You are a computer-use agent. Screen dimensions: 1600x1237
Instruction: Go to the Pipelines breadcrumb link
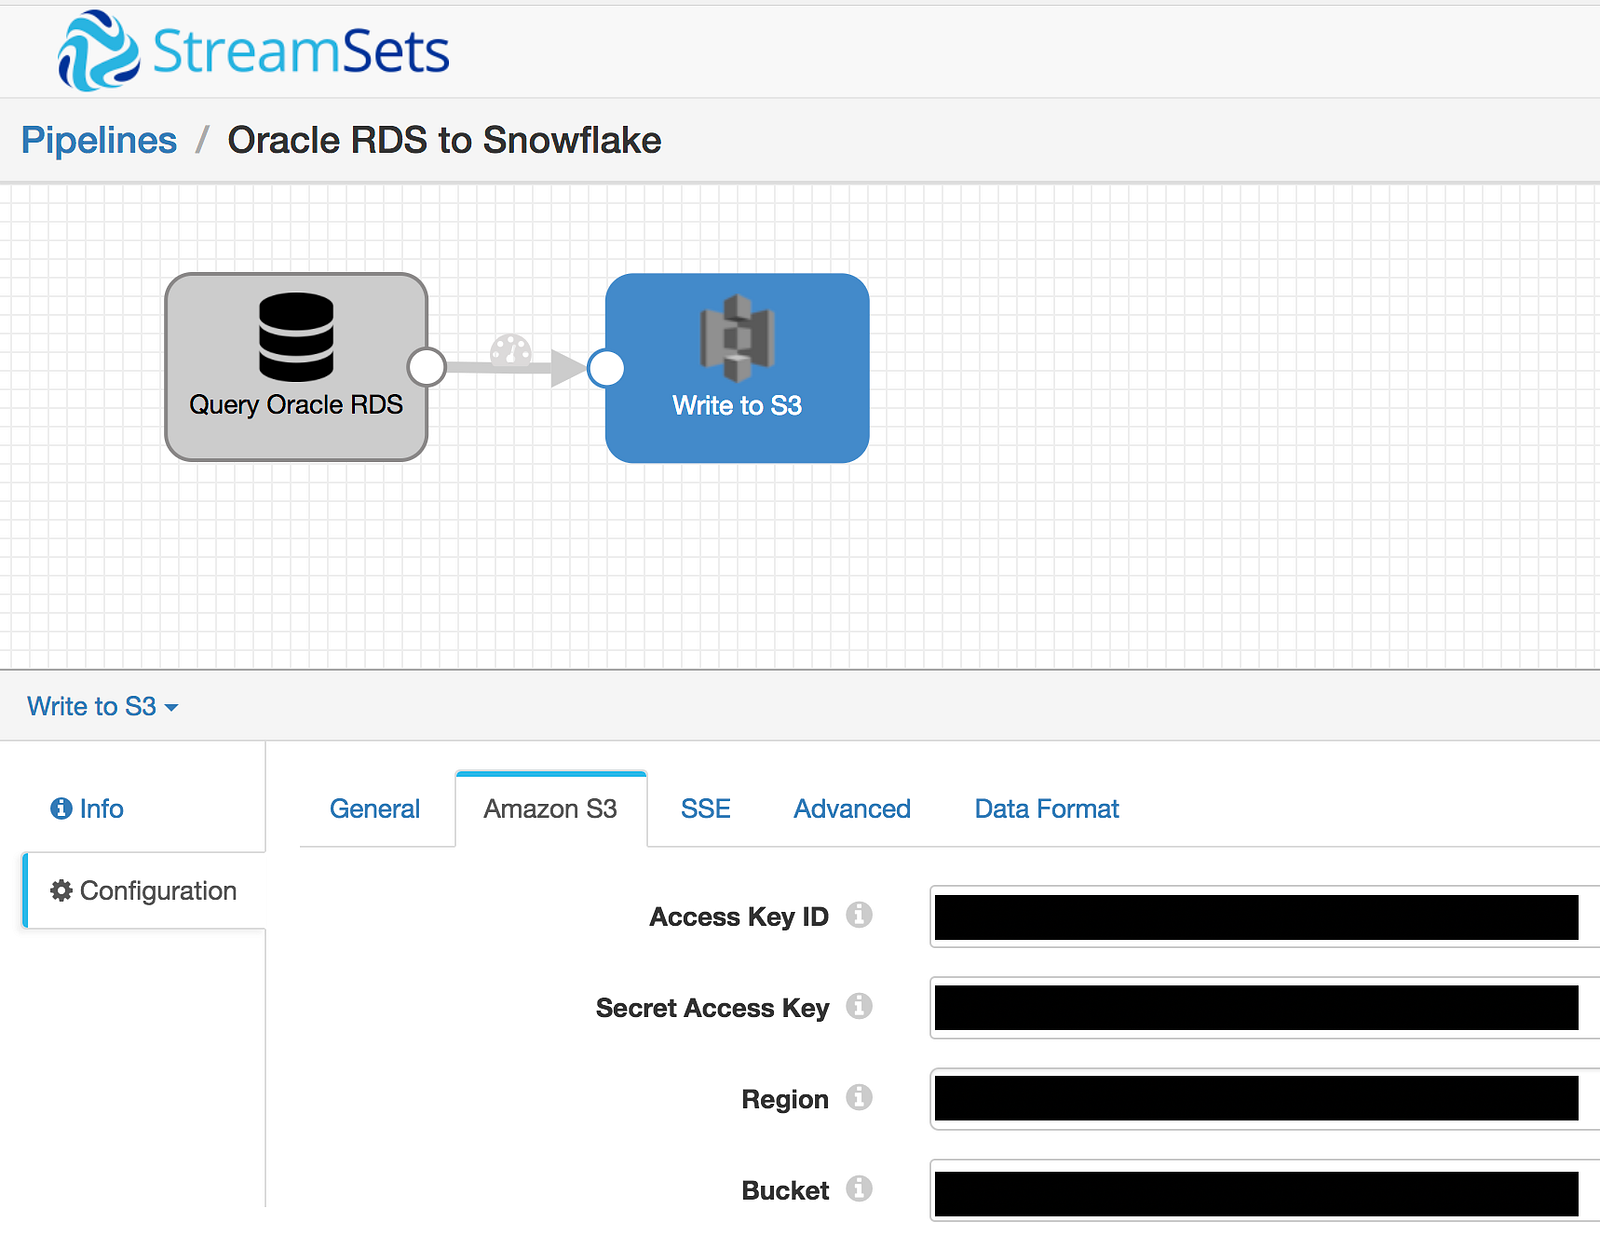pos(99,140)
